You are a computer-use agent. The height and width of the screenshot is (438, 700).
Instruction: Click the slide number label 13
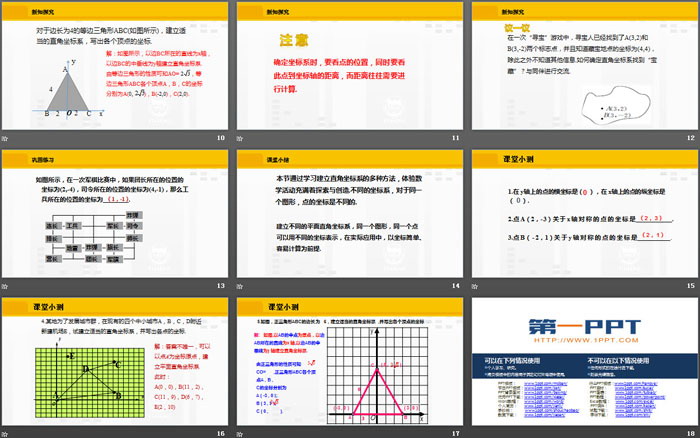pos(221,286)
